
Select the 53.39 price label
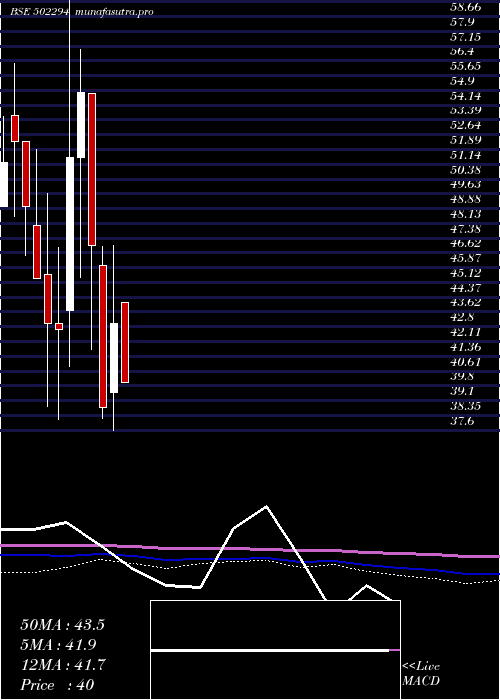465,110
